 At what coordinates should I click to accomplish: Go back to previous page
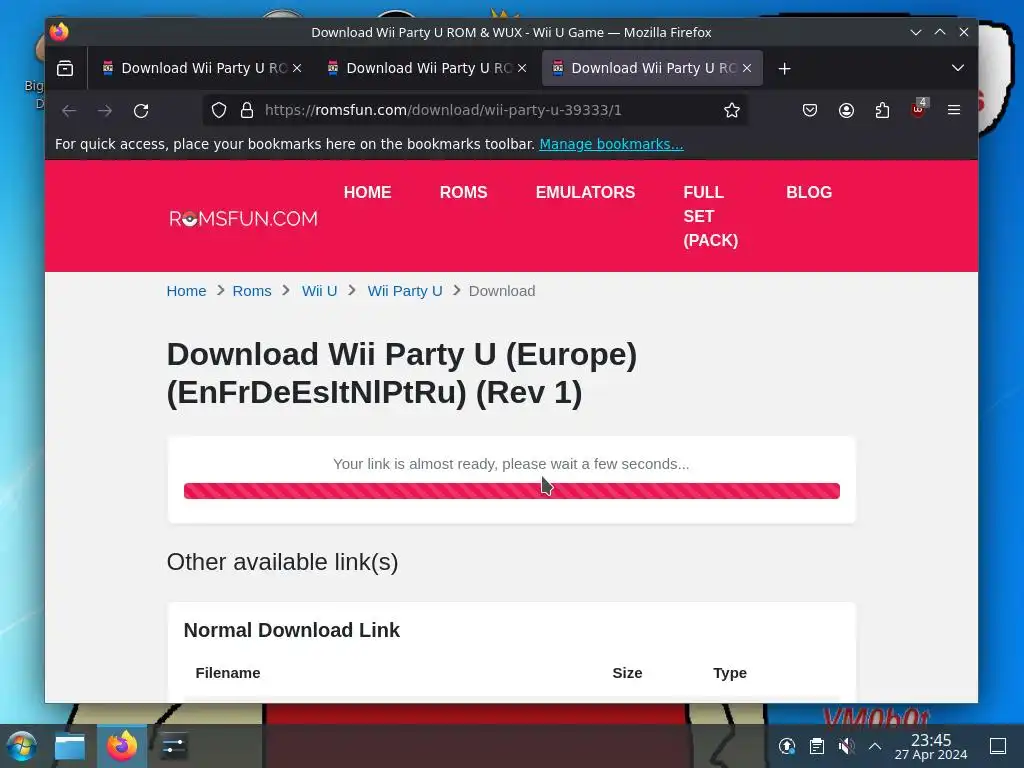pyautogui.click(x=69, y=110)
